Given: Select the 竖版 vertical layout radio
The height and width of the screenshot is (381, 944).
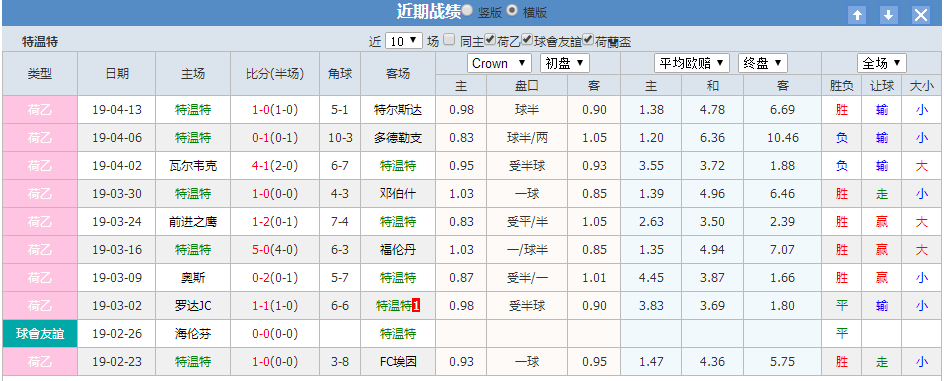Looking at the screenshot, I should tap(468, 10).
